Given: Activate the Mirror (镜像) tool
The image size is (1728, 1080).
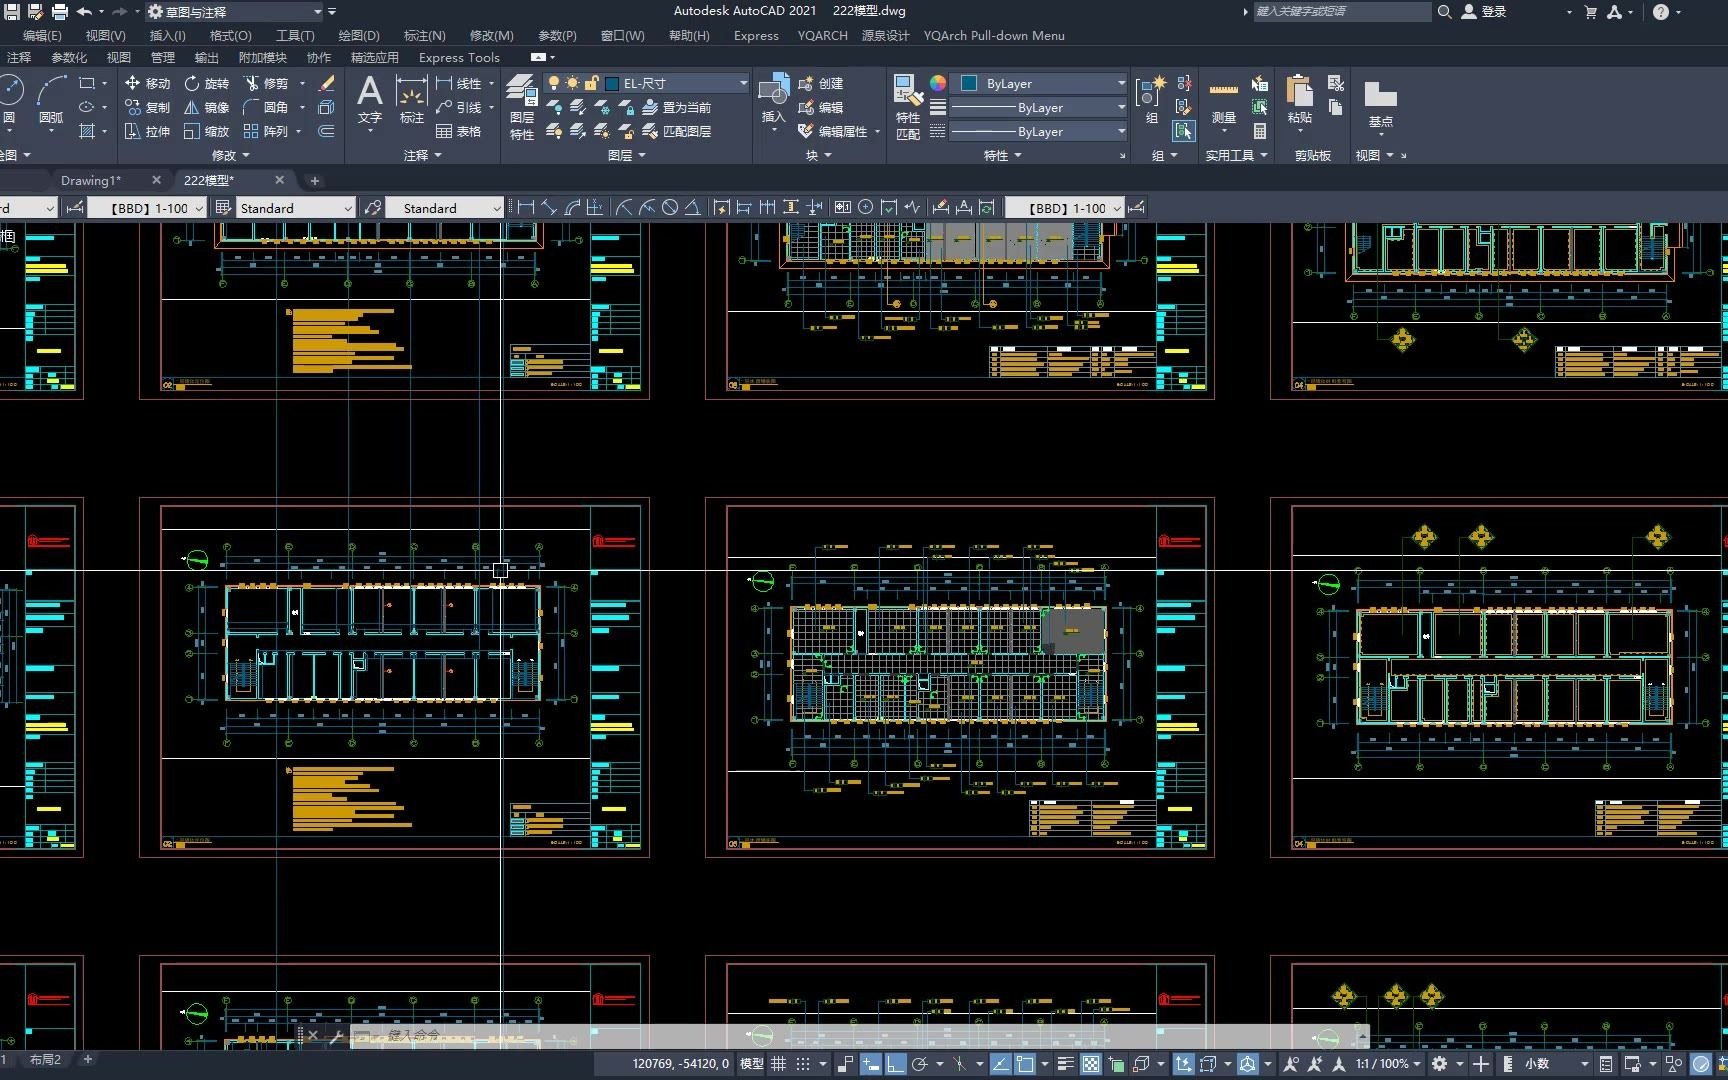Looking at the screenshot, I should click(x=207, y=107).
